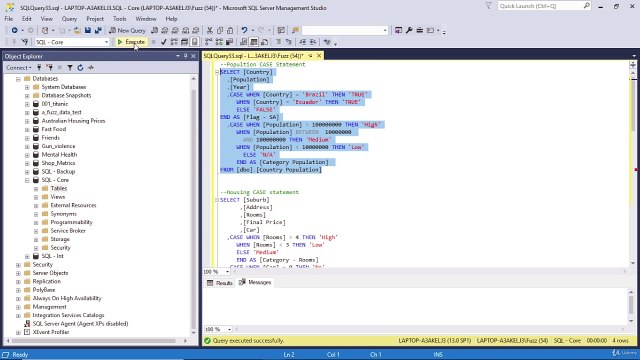640x360 pixels.
Task: Switch output to Results to Grid
Action: [x=254, y=42]
